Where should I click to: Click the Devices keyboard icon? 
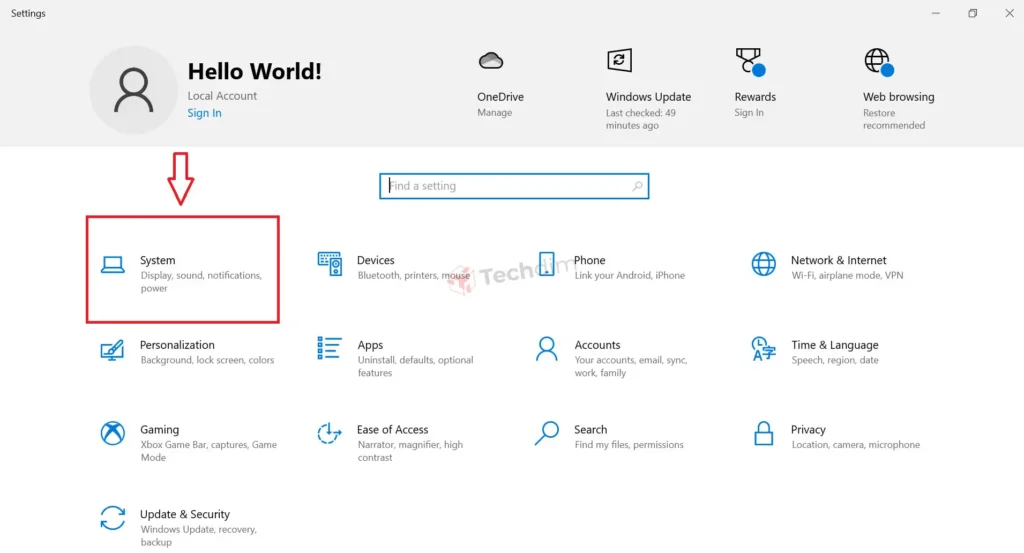(329, 264)
